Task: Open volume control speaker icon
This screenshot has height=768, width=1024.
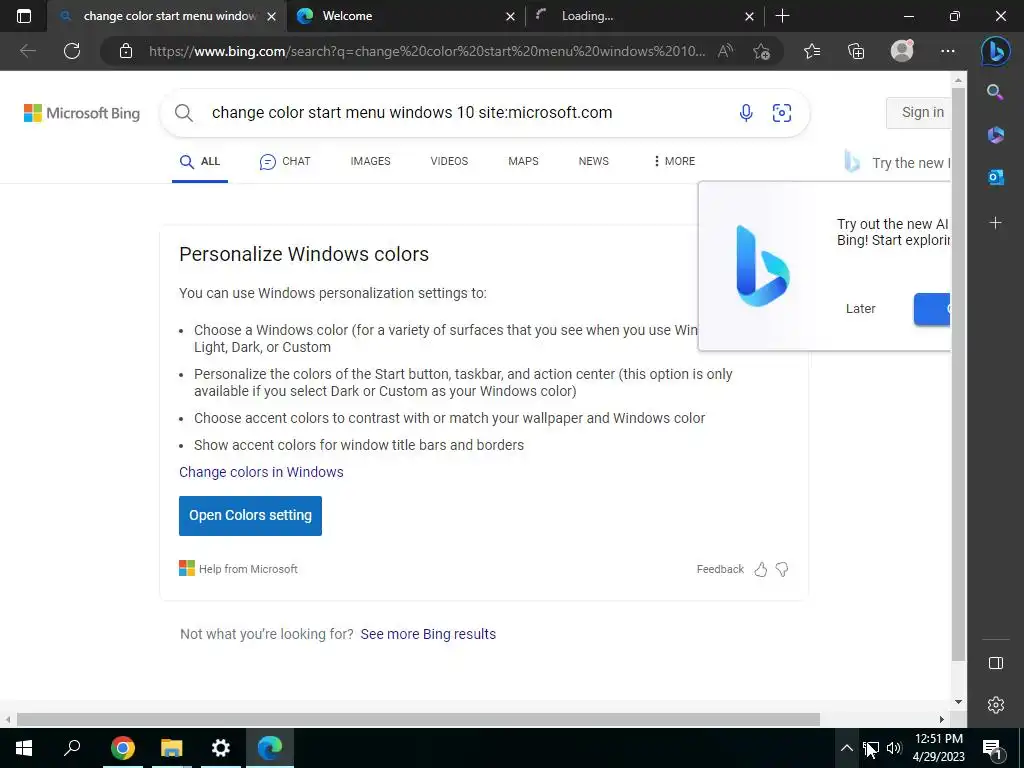Action: pyautogui.click(x=894, y=748)
